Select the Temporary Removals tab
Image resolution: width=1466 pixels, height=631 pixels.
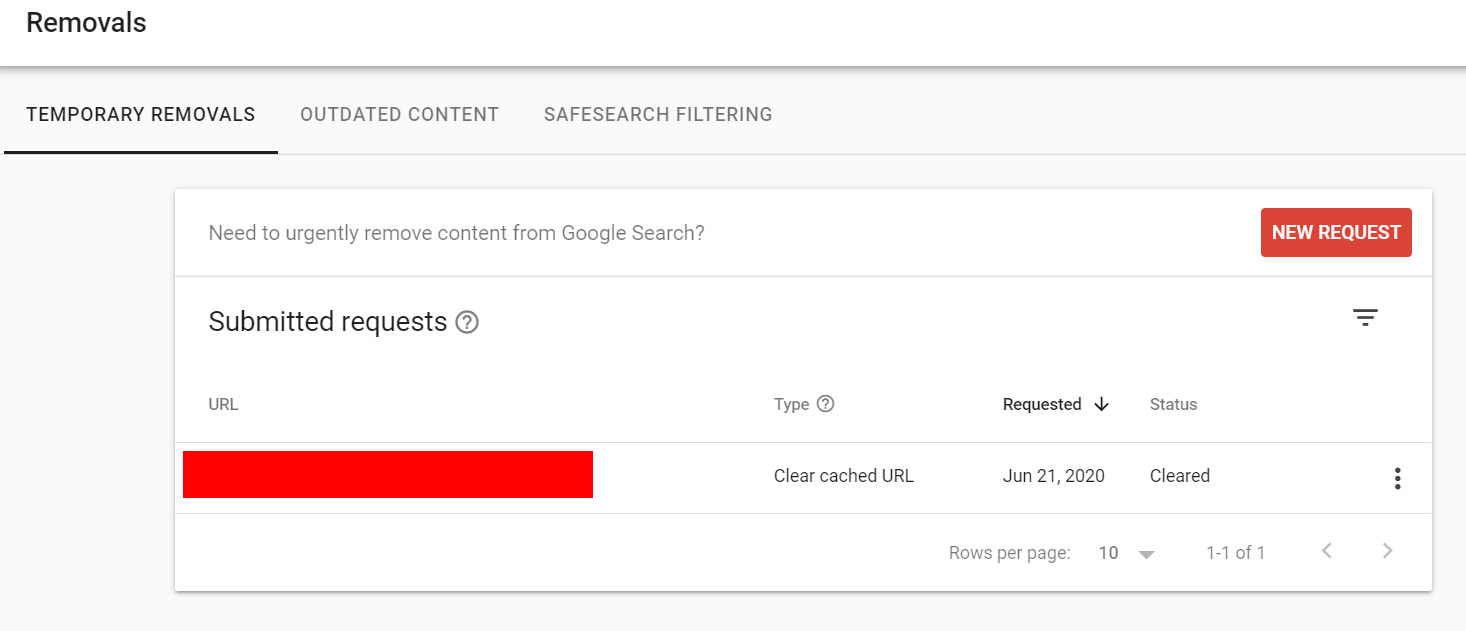141,114
